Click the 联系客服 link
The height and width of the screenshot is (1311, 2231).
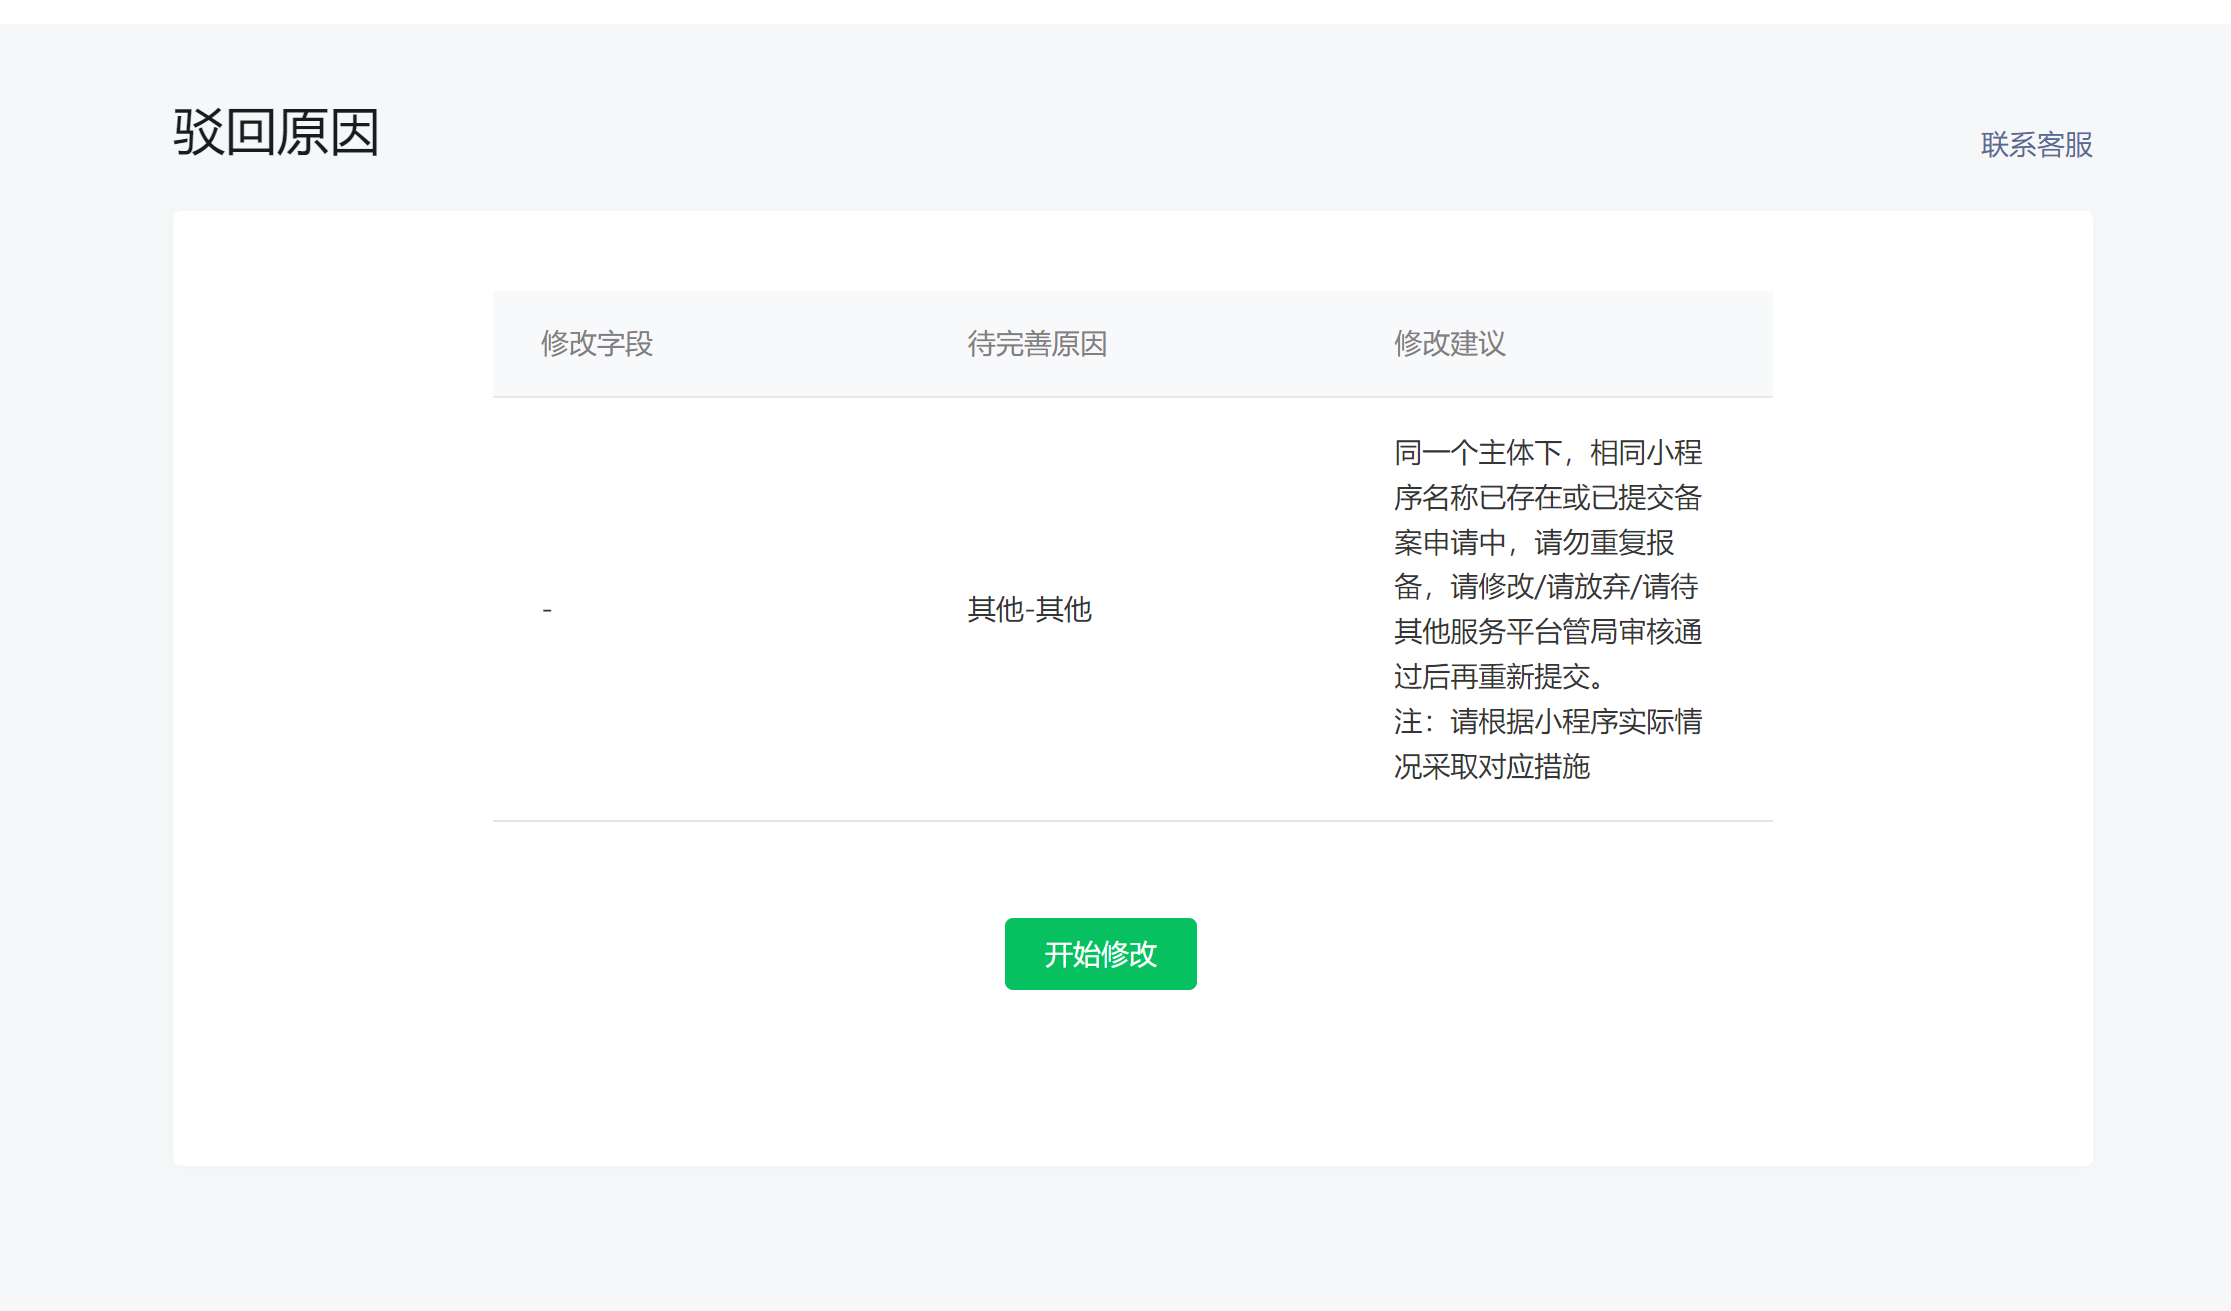point(2036,145)
